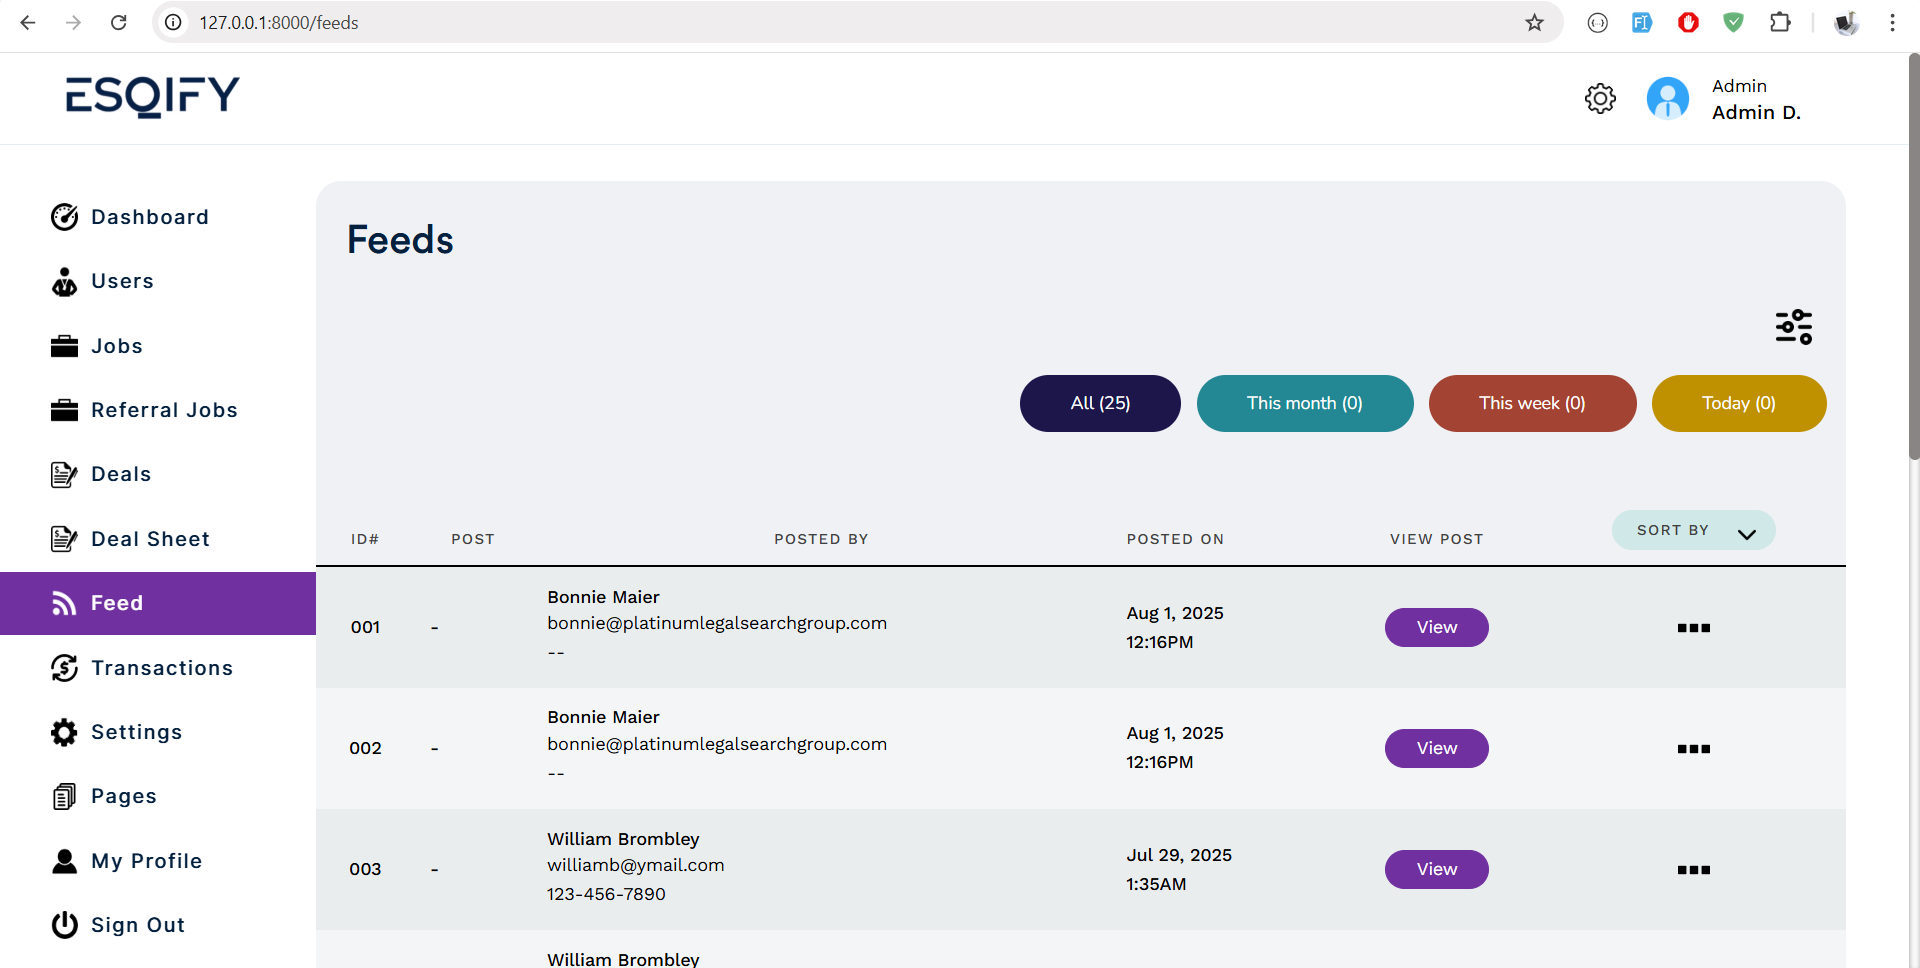
Task: Click the page vertical scrollbar
Action: pyautogui.click(x=1913, y=260)
